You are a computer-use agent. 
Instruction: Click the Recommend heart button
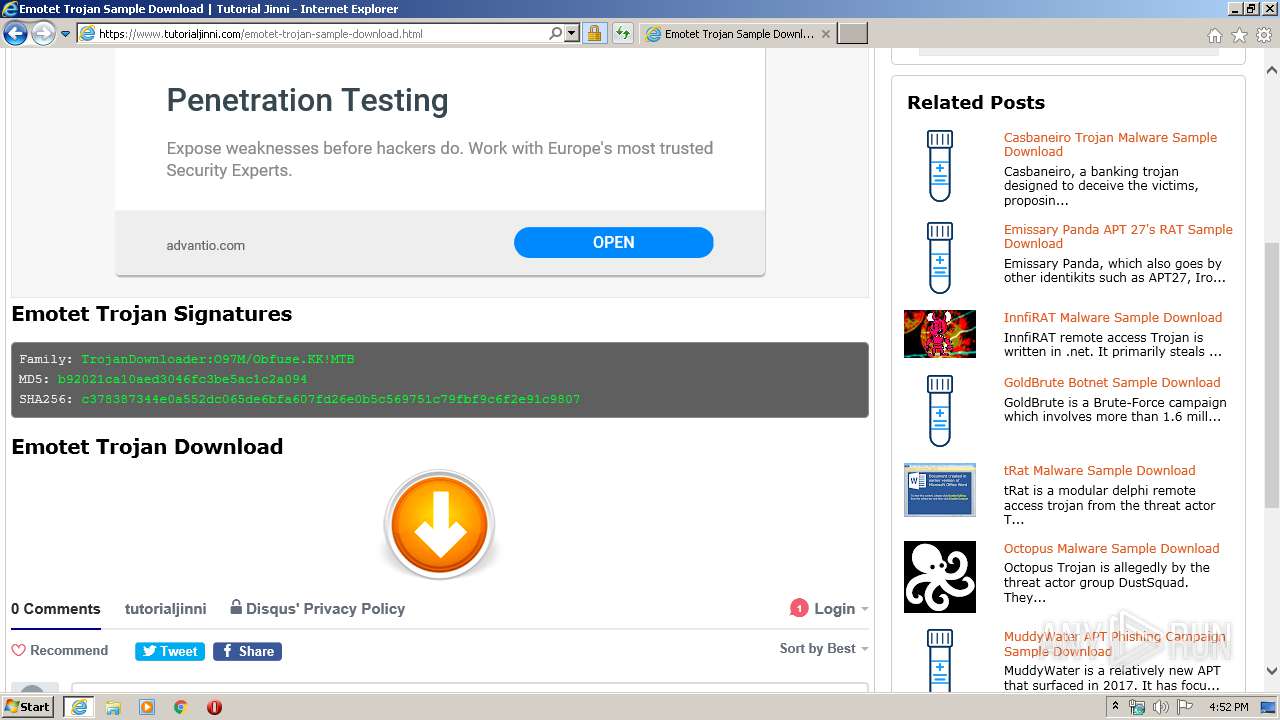[60, 650]
